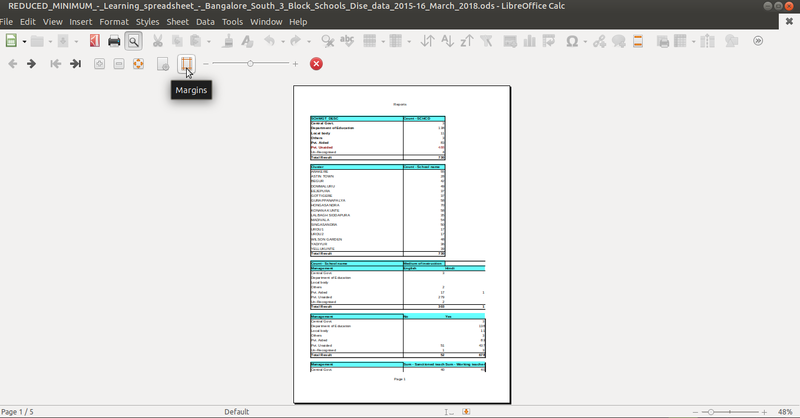Click the AutoFilter funnel icon
800x418 pixels.
(486, 41)
